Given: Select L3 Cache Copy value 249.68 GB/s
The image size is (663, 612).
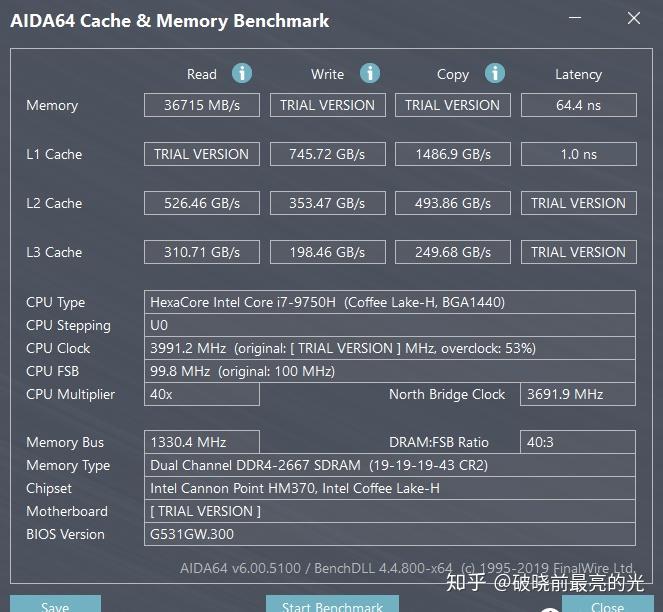Looking at the screenshot, I should (453, 252).
